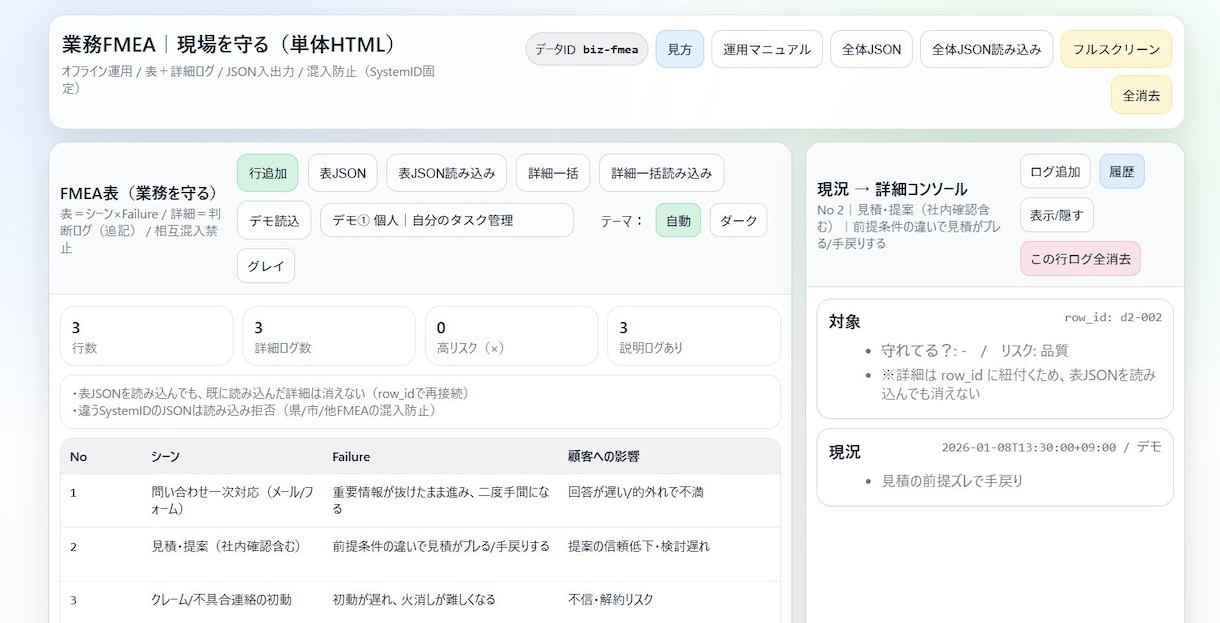Click the 詳細ログ数 stat card
The image size is (1220, 623).
point(329,336)
